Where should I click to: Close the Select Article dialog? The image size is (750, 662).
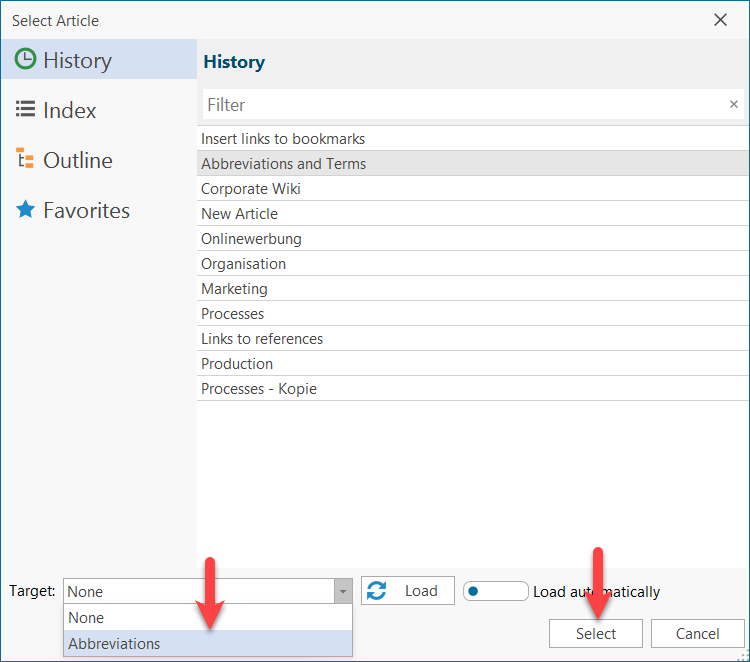click(720, 20)
